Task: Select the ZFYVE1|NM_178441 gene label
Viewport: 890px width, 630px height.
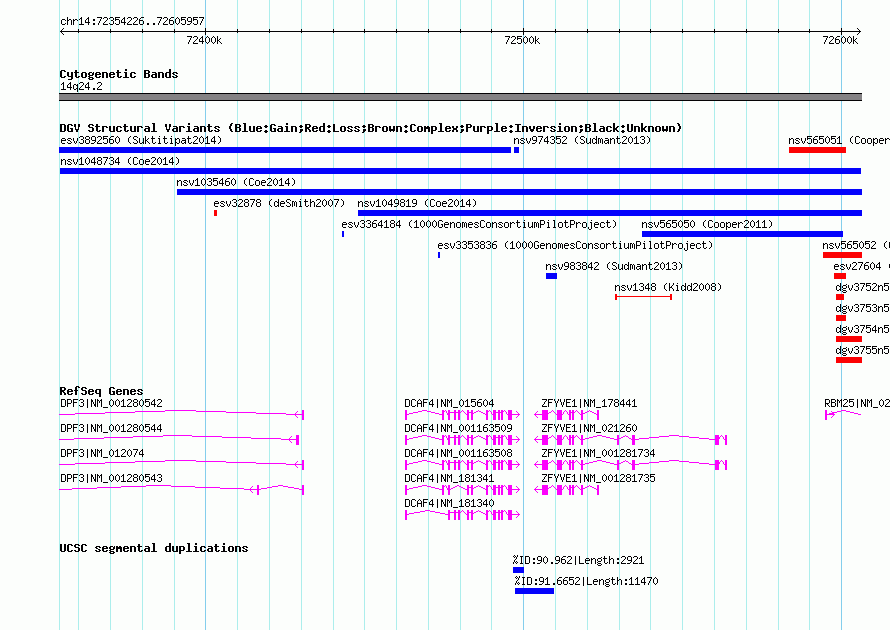Action: tap(589, 404)
